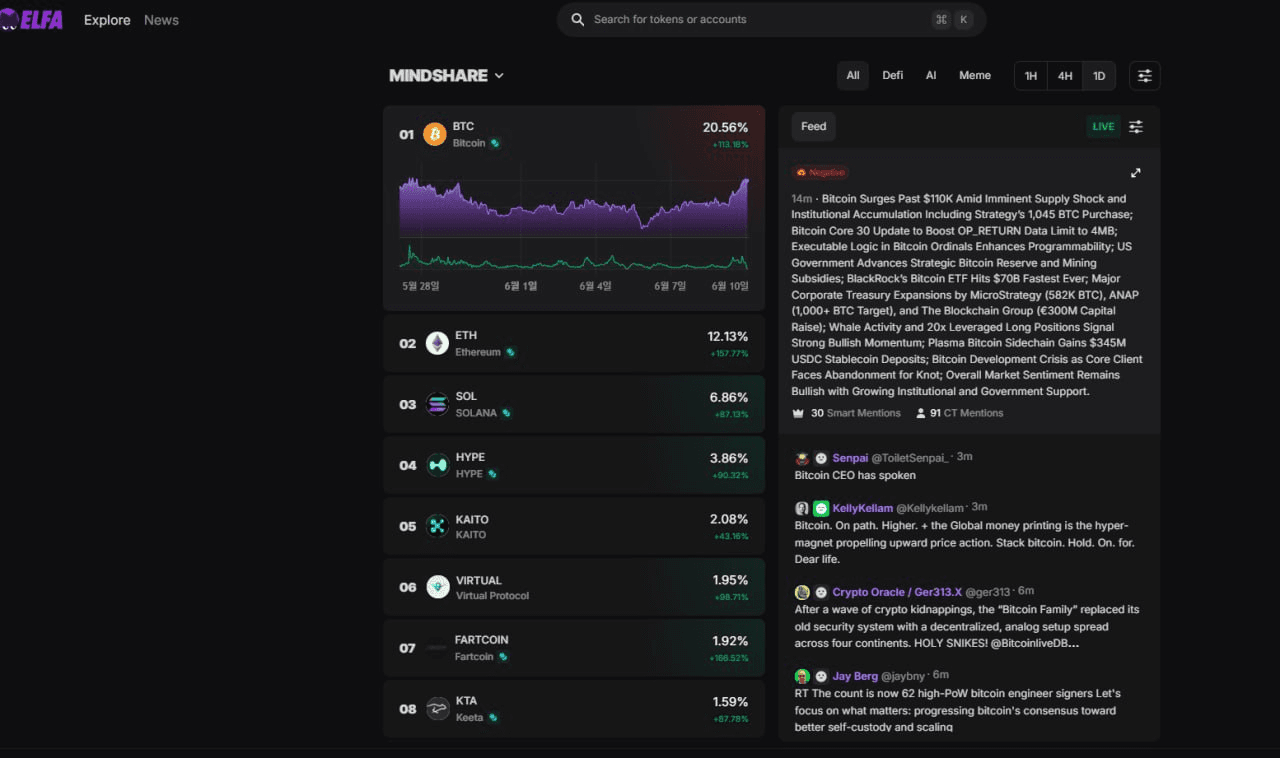Click the Negative sentiment tag
Viewport: 1280px width, 758px height.
pos(820,172)
